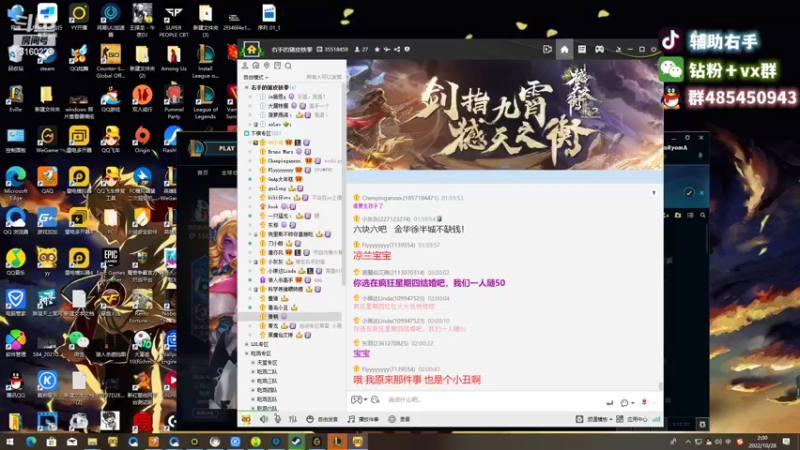Click PLAY in the League client window
The image size is (800, 450).
227,148
